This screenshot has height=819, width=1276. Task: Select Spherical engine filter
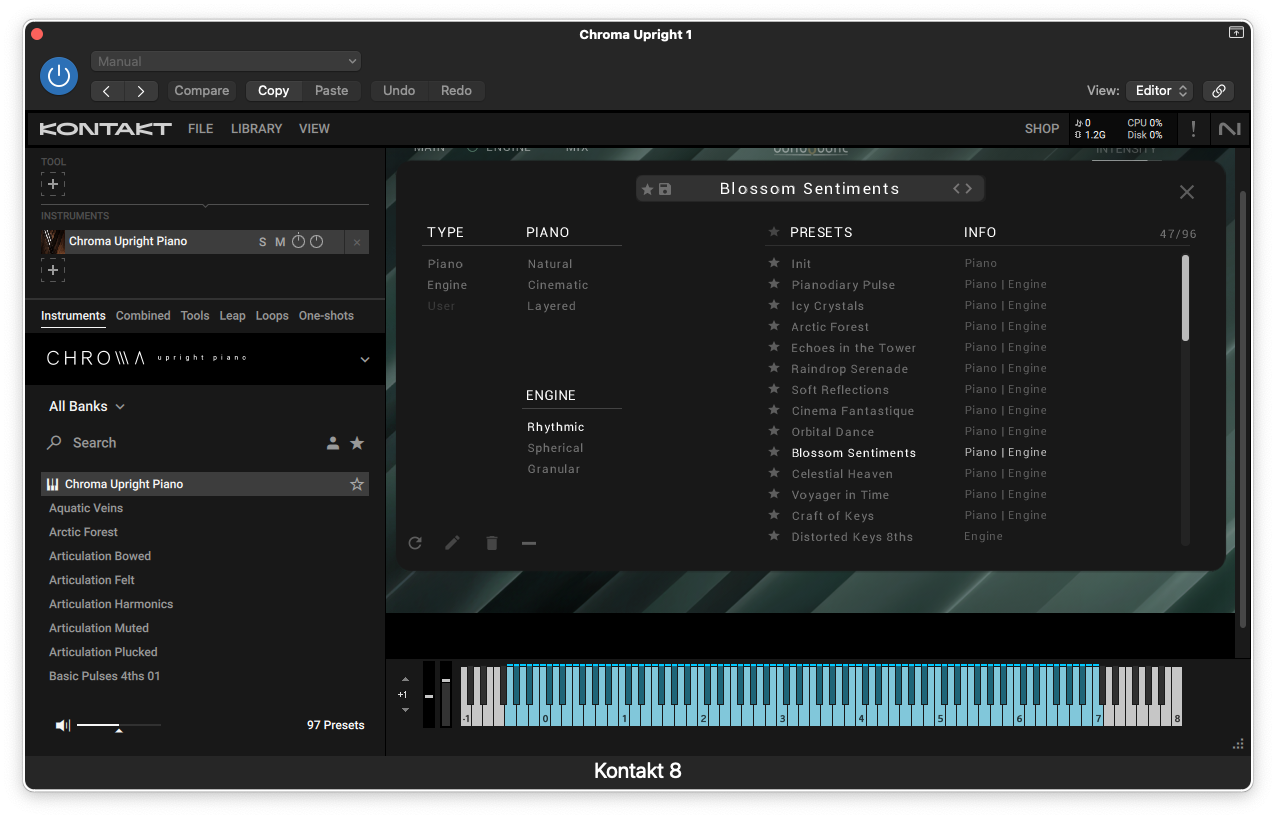pos(555,448)
